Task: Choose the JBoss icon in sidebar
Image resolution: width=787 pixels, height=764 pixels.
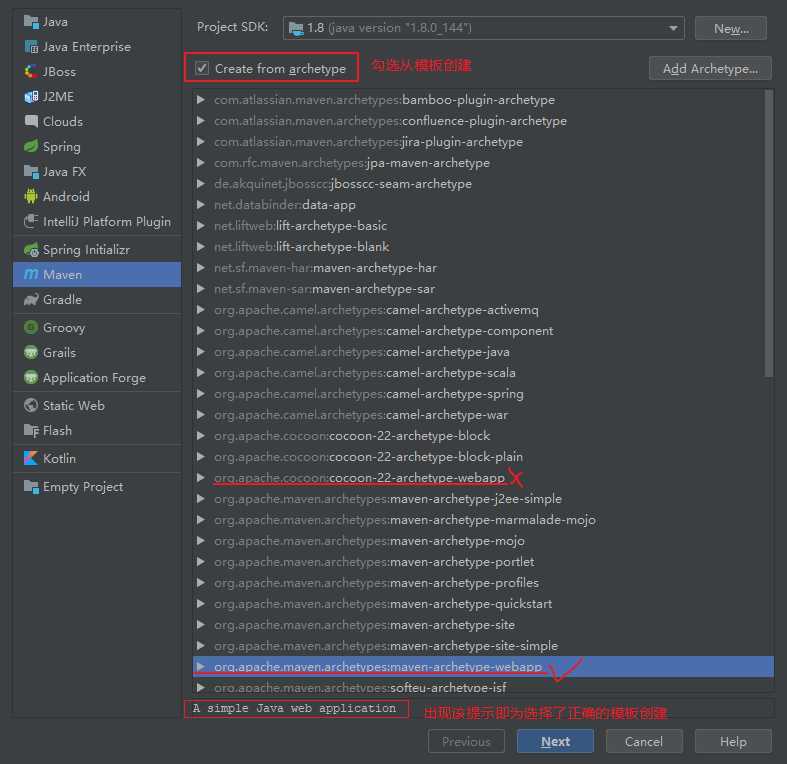Action: click(x=31, y=72)
